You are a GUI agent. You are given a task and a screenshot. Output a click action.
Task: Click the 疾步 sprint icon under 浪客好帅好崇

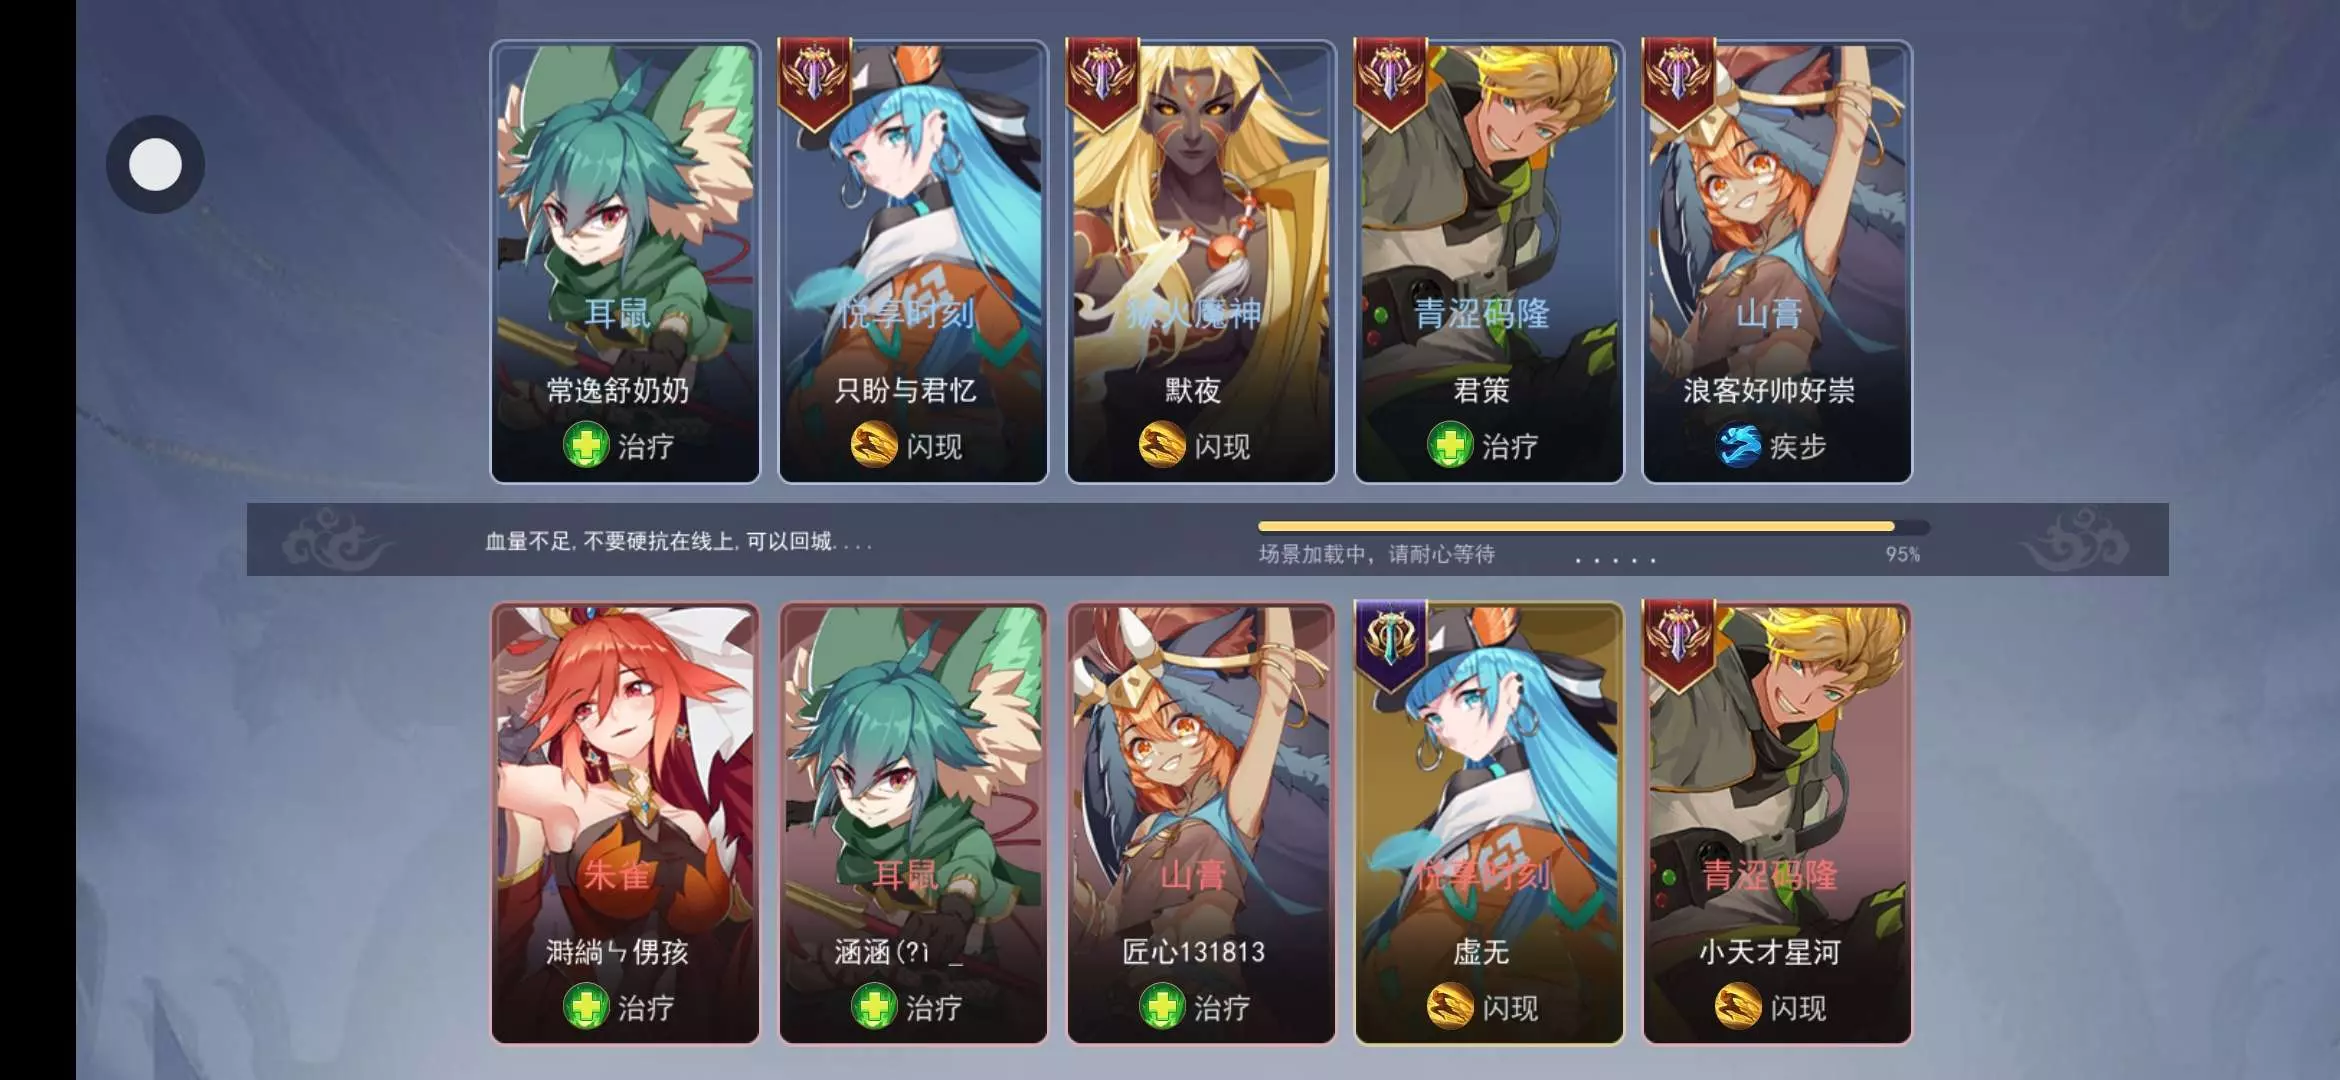click(1738, 445)
